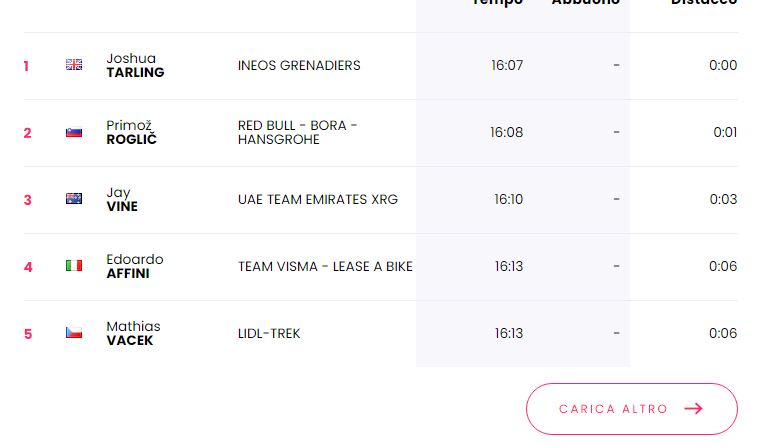The width and height of the screenshot is (759, 448).
Task: Select LIDL-TREK team name
Action: click(269, 334)
